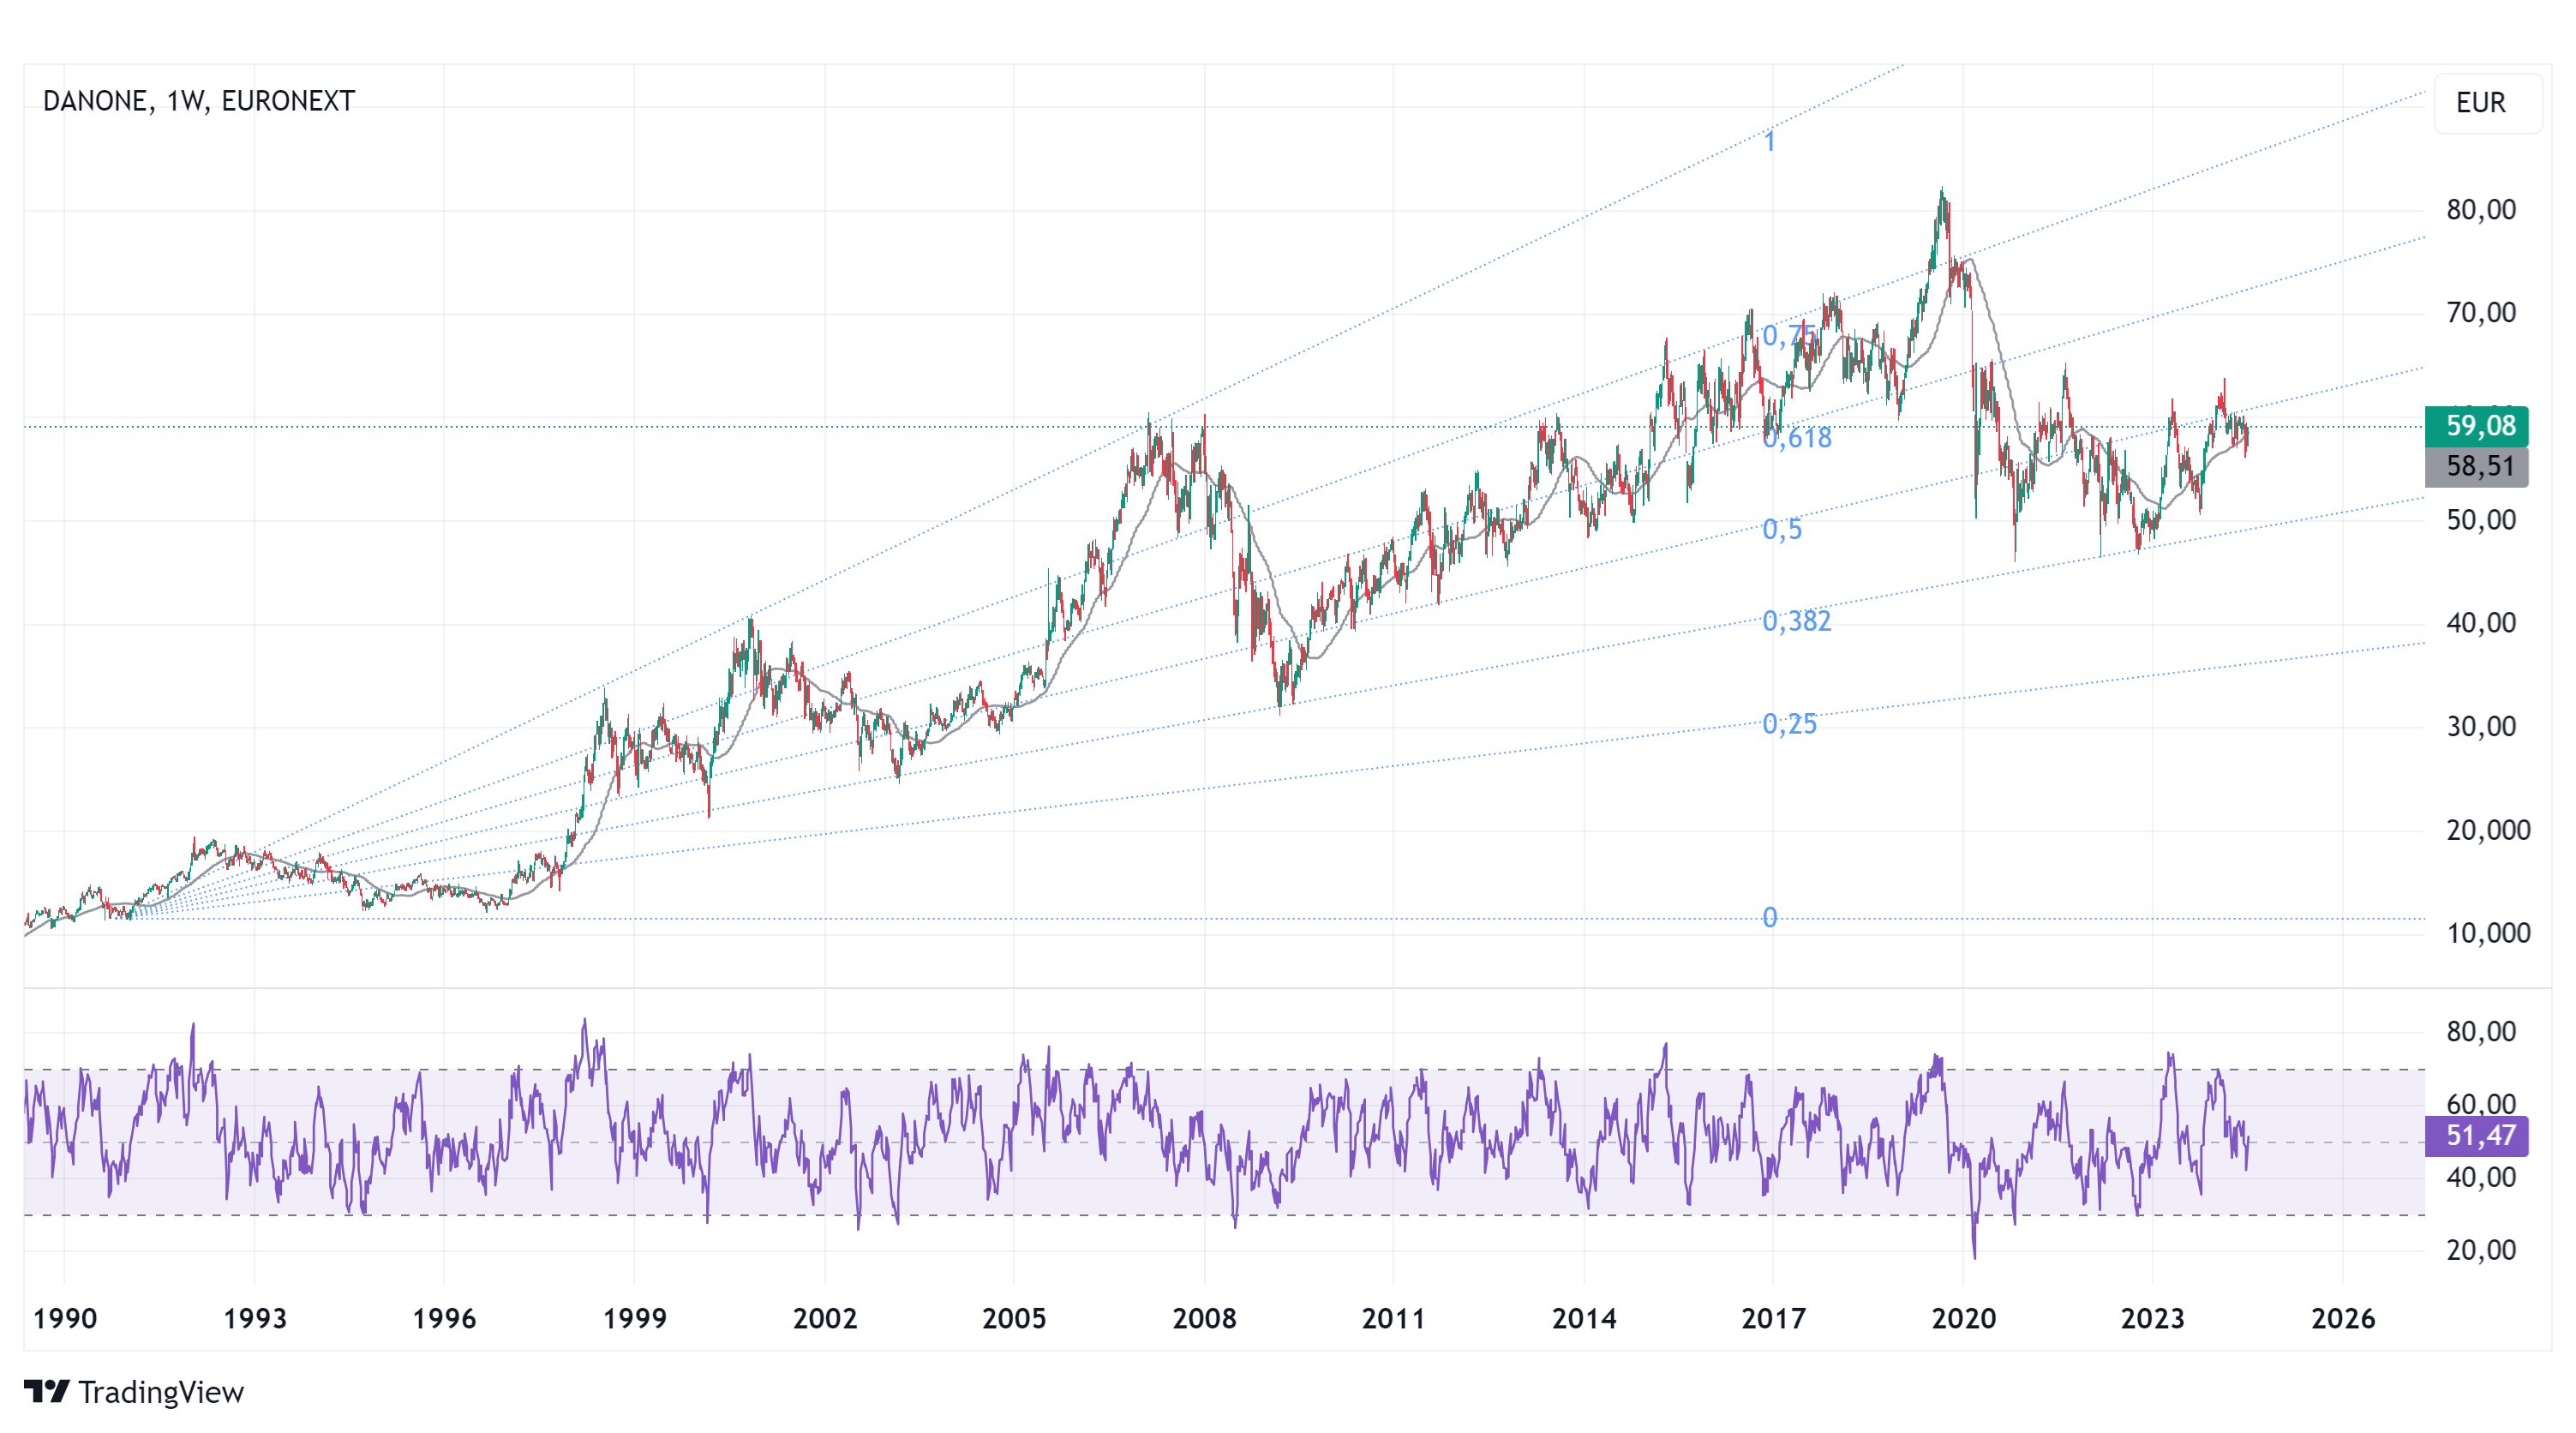Open the EUR currency selector
This screenshot has width=2576, height=1433.
click(x=2487, y=103)
